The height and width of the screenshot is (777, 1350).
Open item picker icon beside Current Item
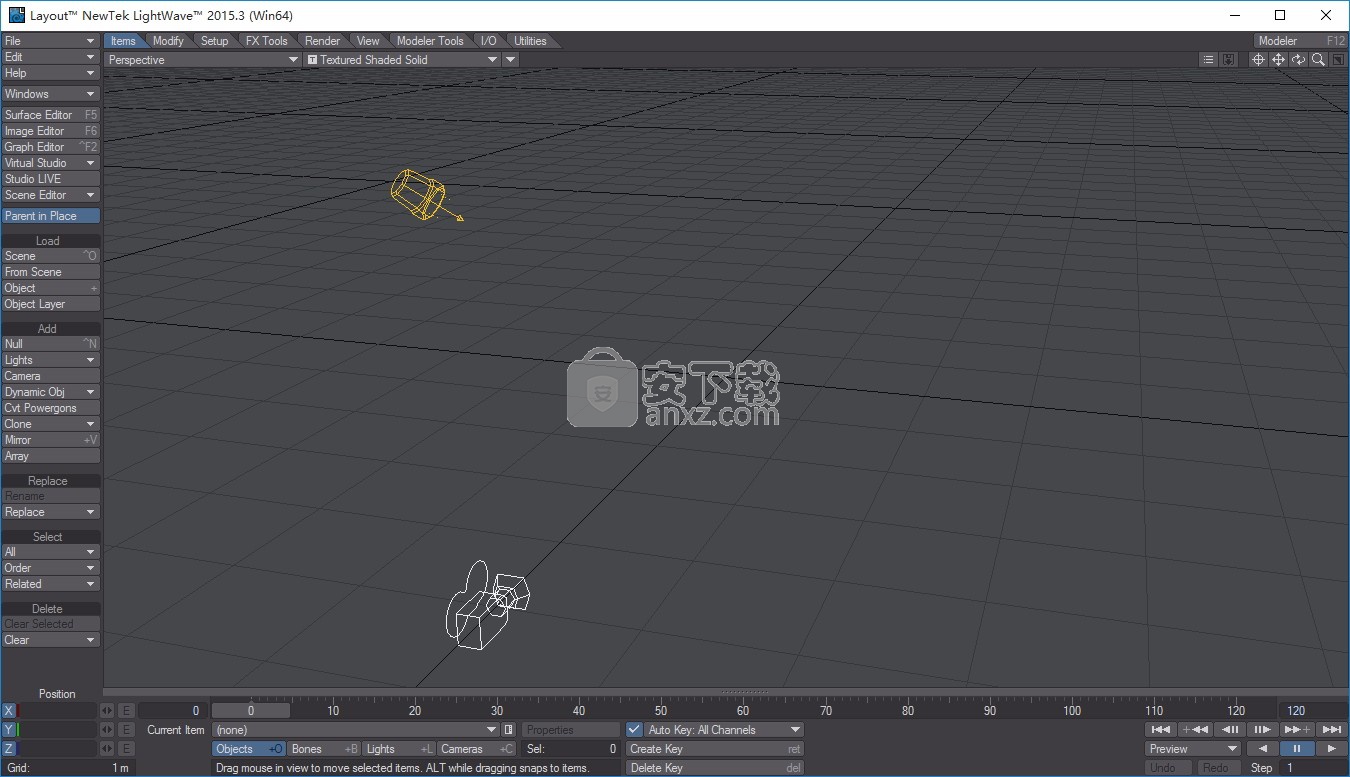[x=508, y=730]
